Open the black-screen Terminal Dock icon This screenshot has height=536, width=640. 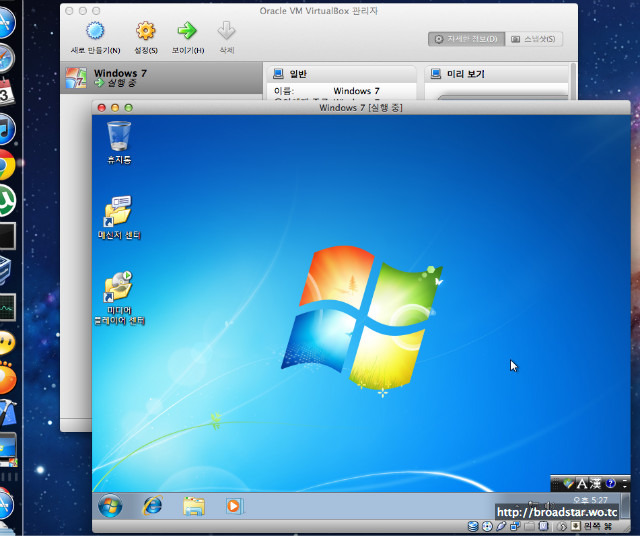[7, 236]
